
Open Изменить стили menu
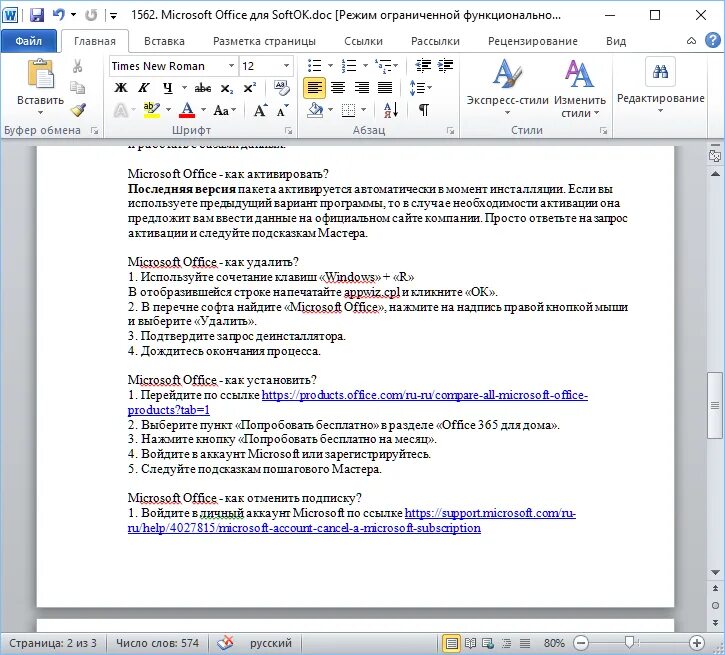click(x=579, y=87)
